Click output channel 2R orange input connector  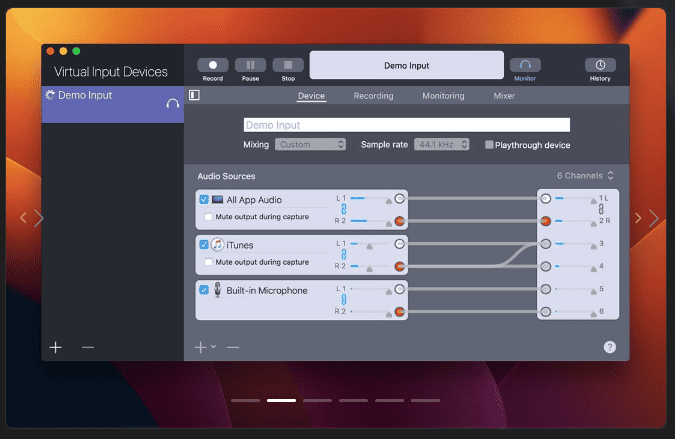click(545, 221)
